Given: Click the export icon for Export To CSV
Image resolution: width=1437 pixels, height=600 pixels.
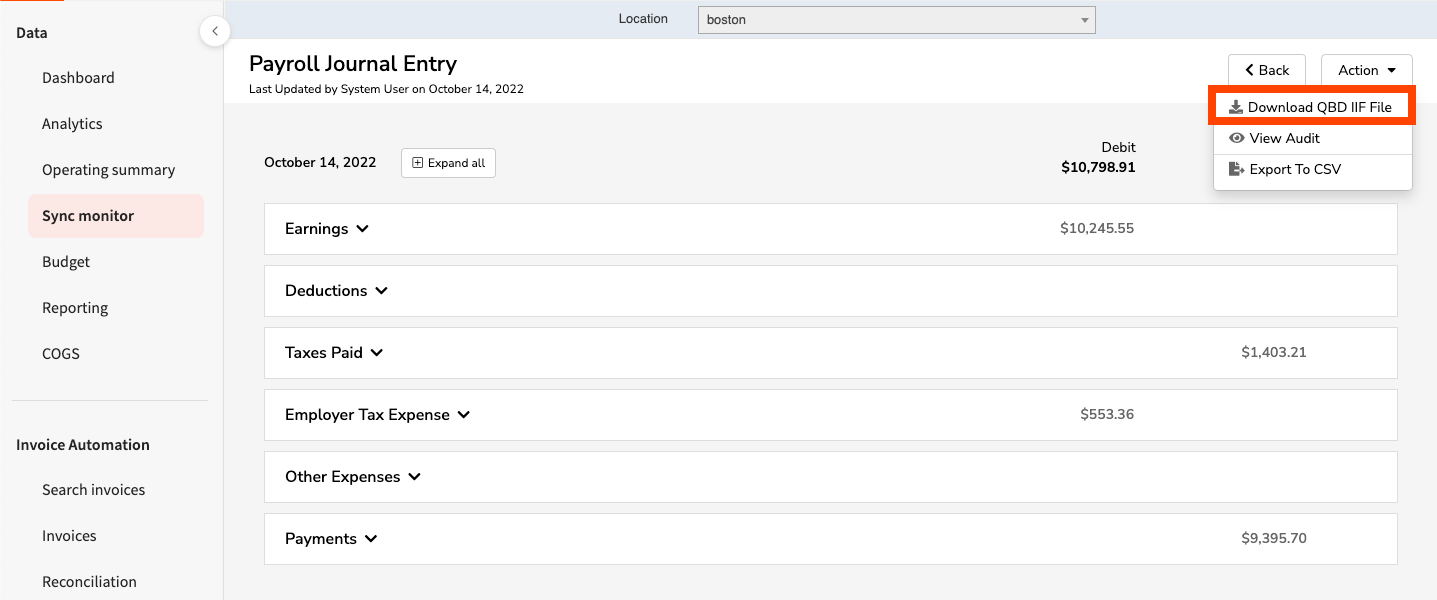Looking at the screenshot, I should coord(1236,169).
